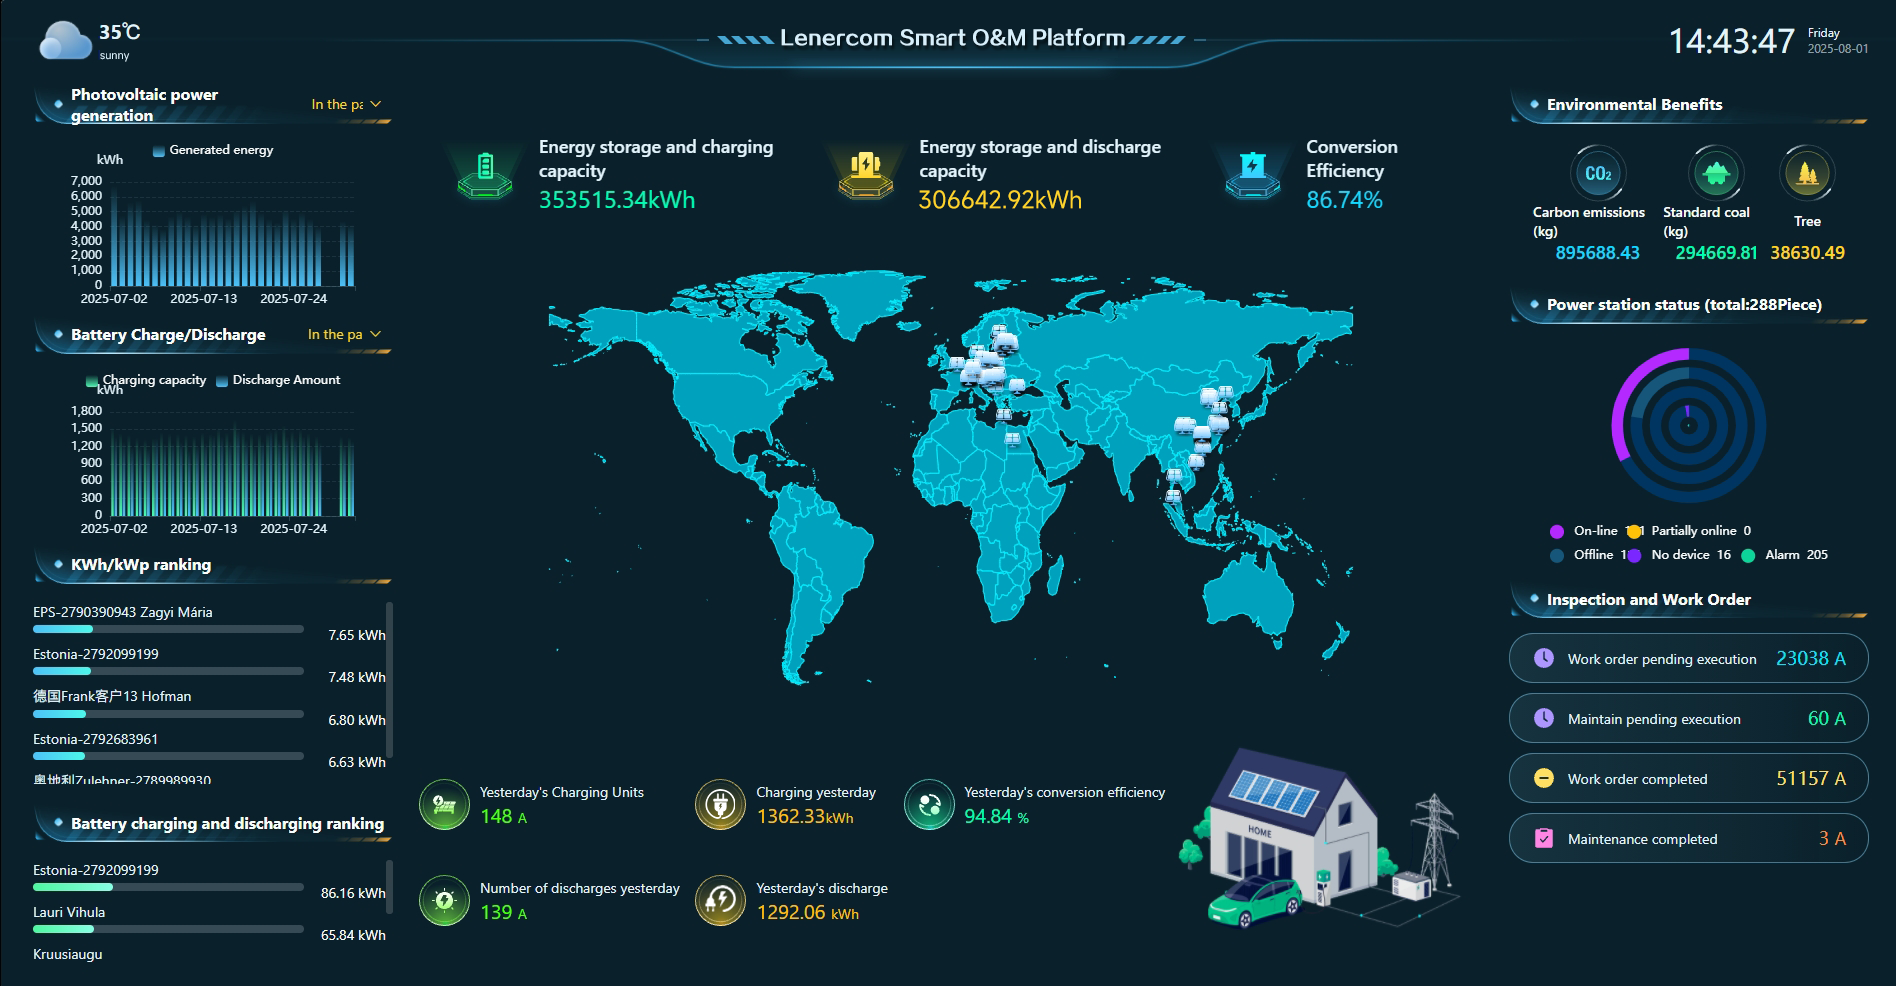Click the KWh/kWp ranking list scrollbar
This screenshot has height=986, width=1896.
389,680
